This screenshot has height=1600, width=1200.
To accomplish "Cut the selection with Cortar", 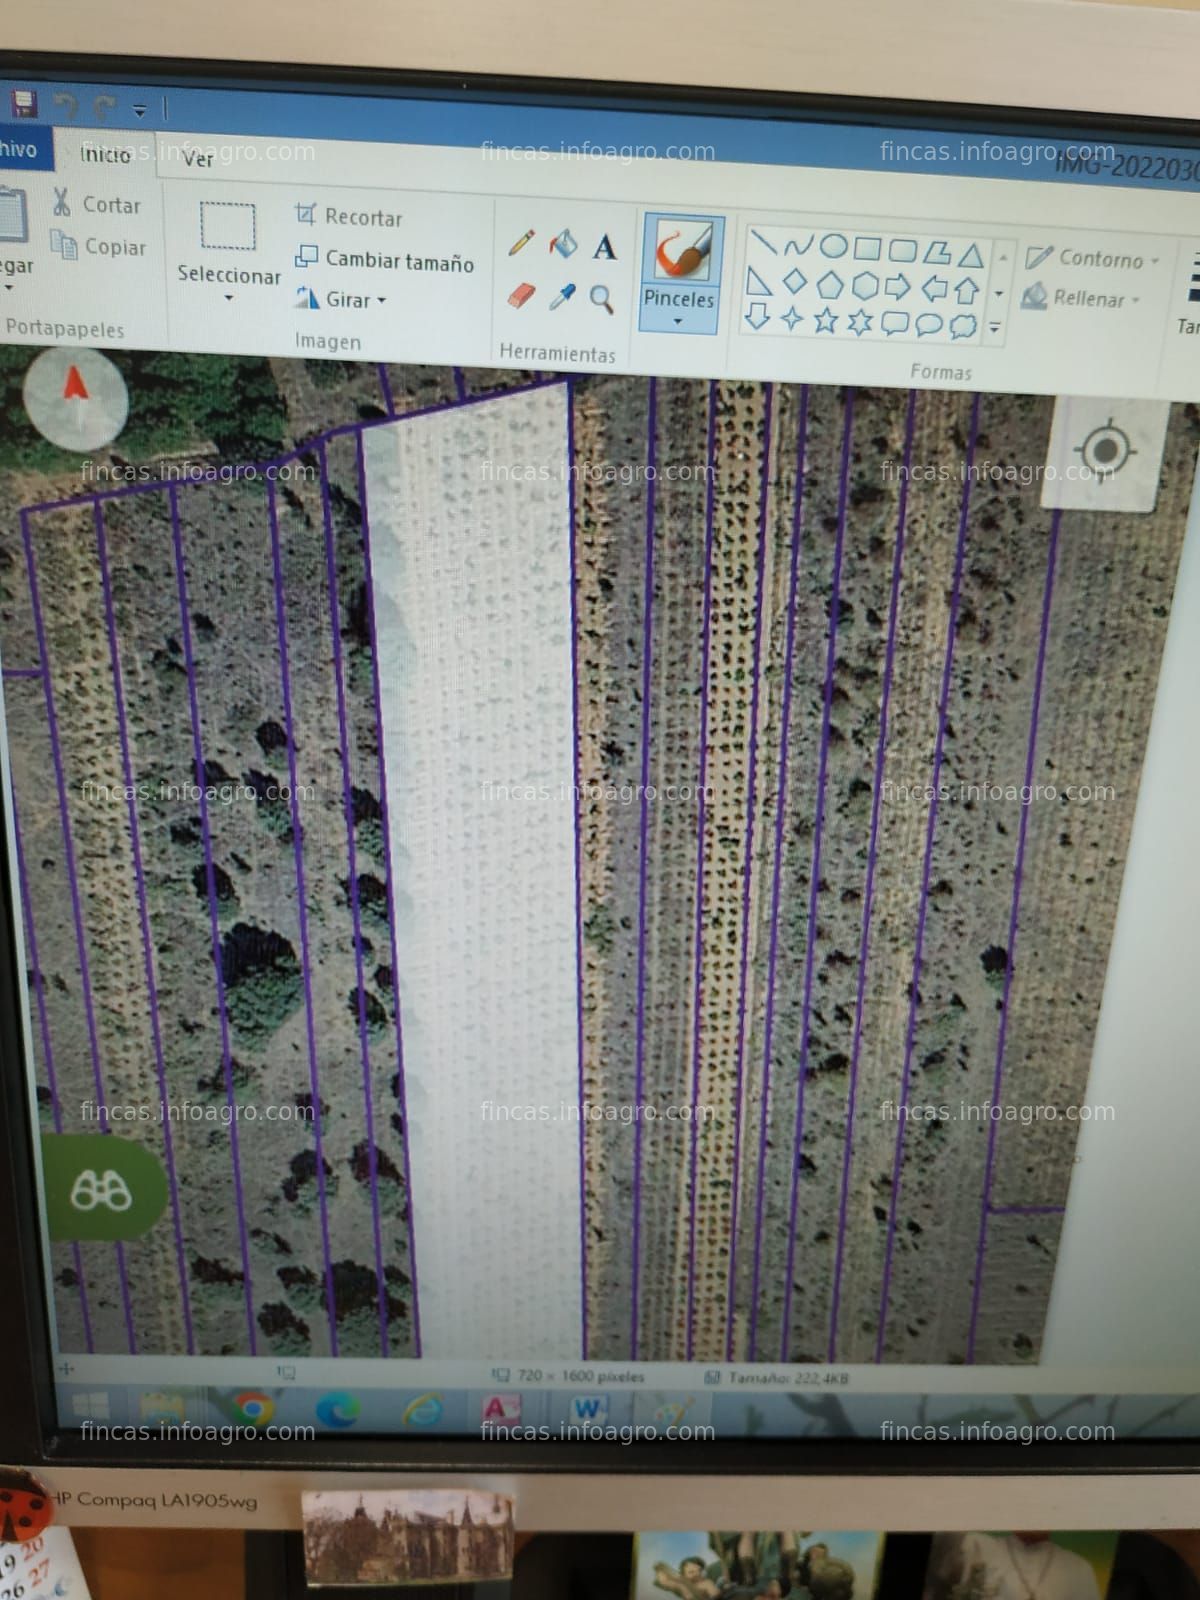I will point(96,204).
